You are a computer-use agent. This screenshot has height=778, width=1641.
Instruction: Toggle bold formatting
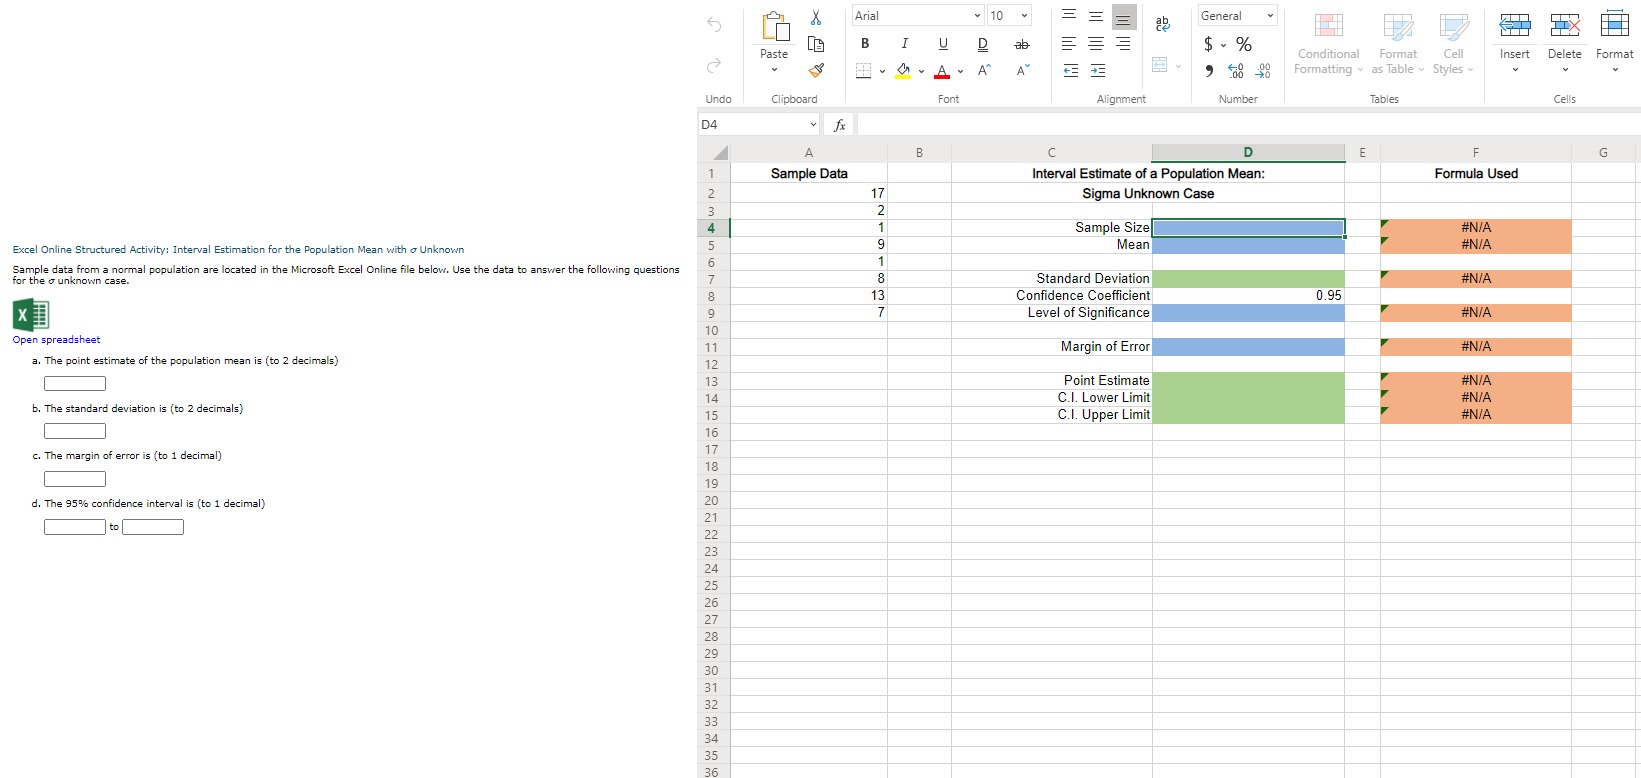point(865,44)
